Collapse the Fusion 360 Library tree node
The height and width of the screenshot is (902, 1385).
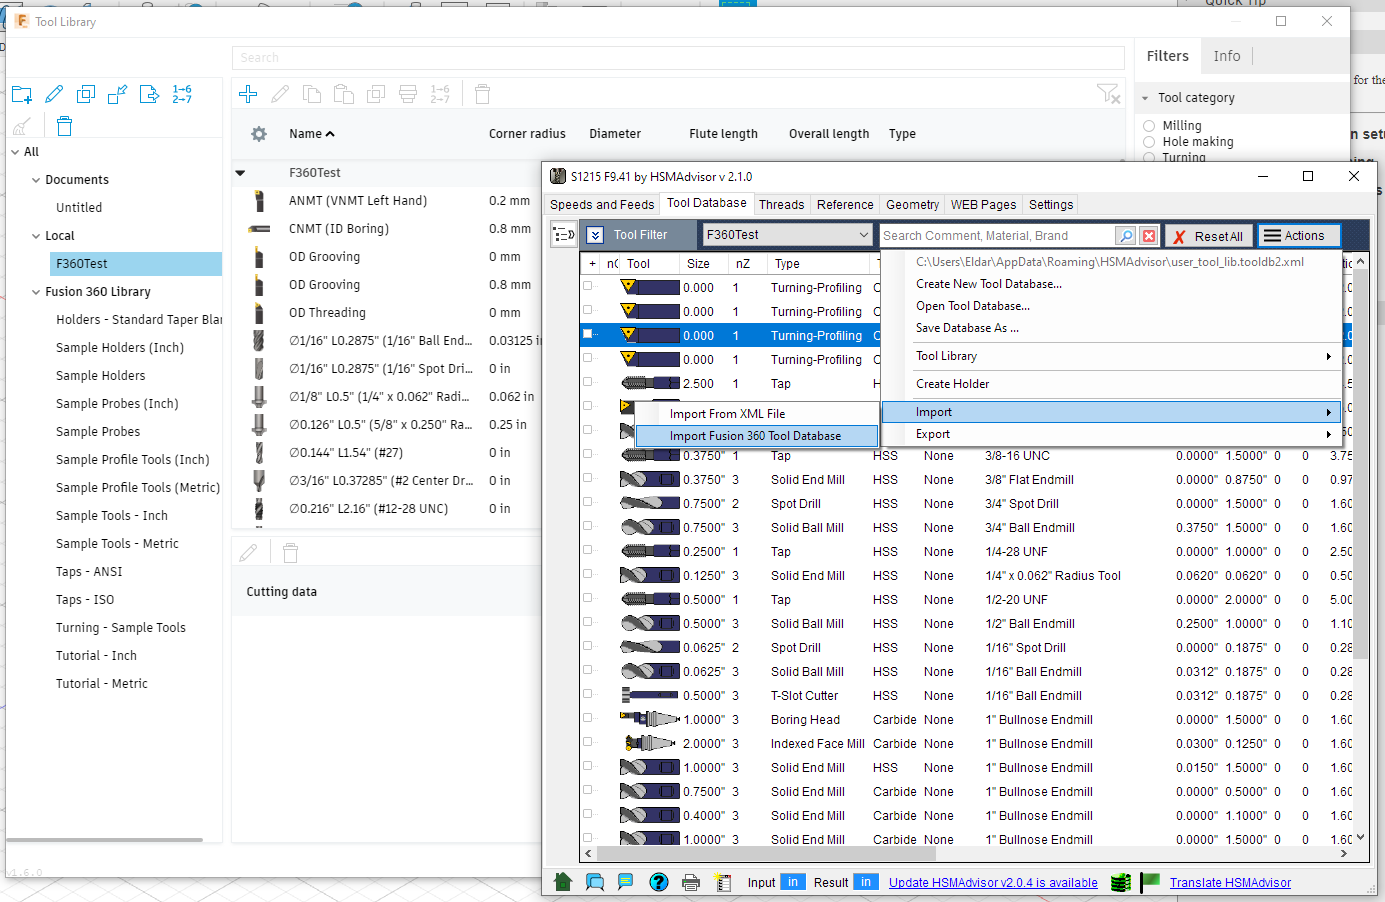click(x=36, y=292)
